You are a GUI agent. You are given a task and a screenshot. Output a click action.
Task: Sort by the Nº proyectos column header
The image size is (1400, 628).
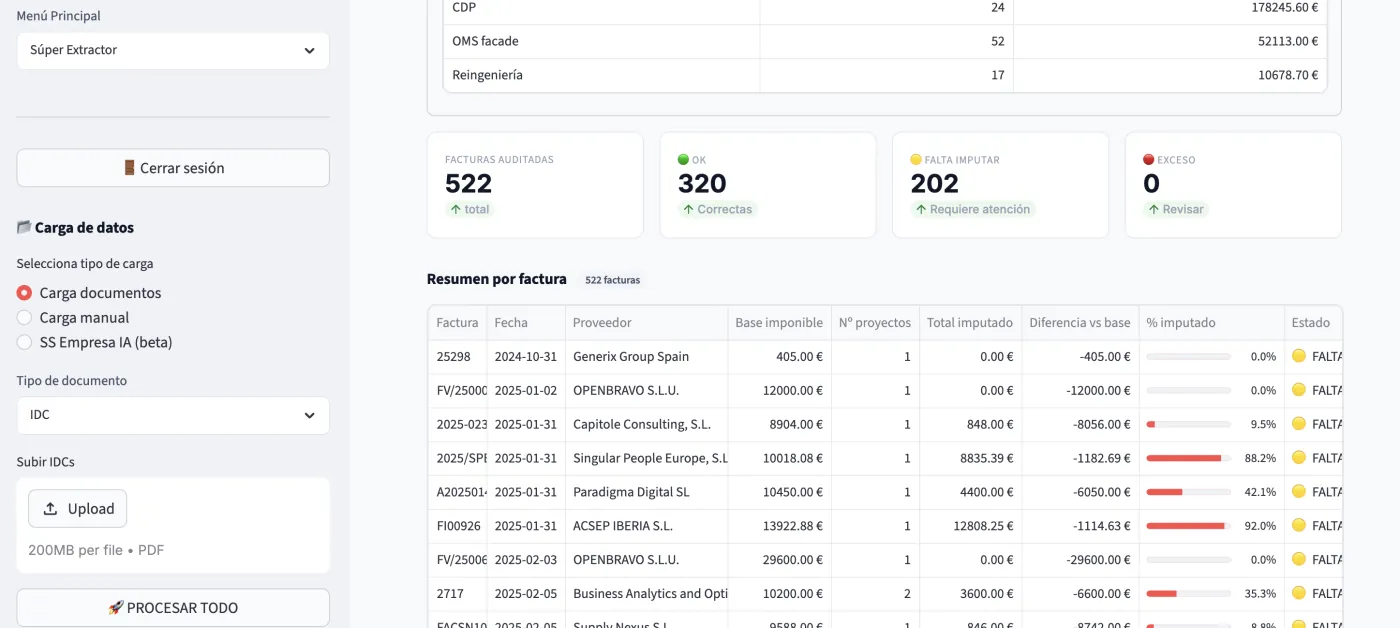875,323
